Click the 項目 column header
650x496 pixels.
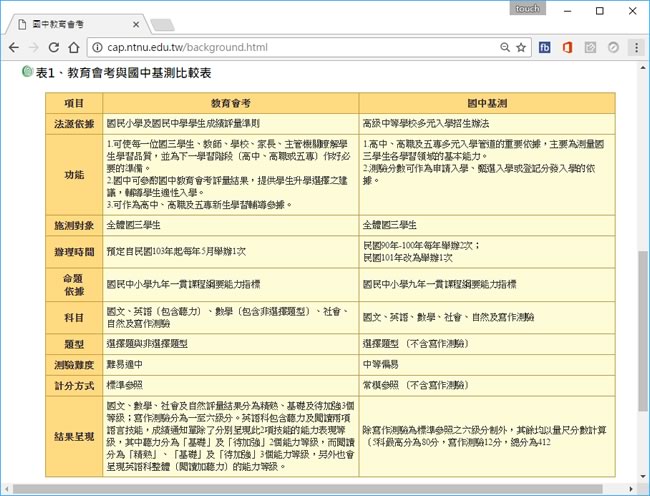pyautogui.click(x=74, y=103)
